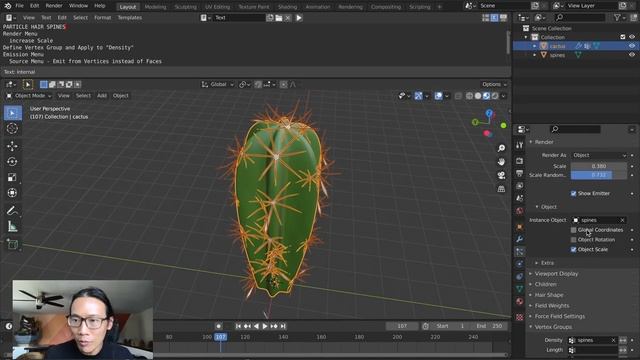Open the viewport Add menu
Screen dimensions: 640x360
pos(102,96)
